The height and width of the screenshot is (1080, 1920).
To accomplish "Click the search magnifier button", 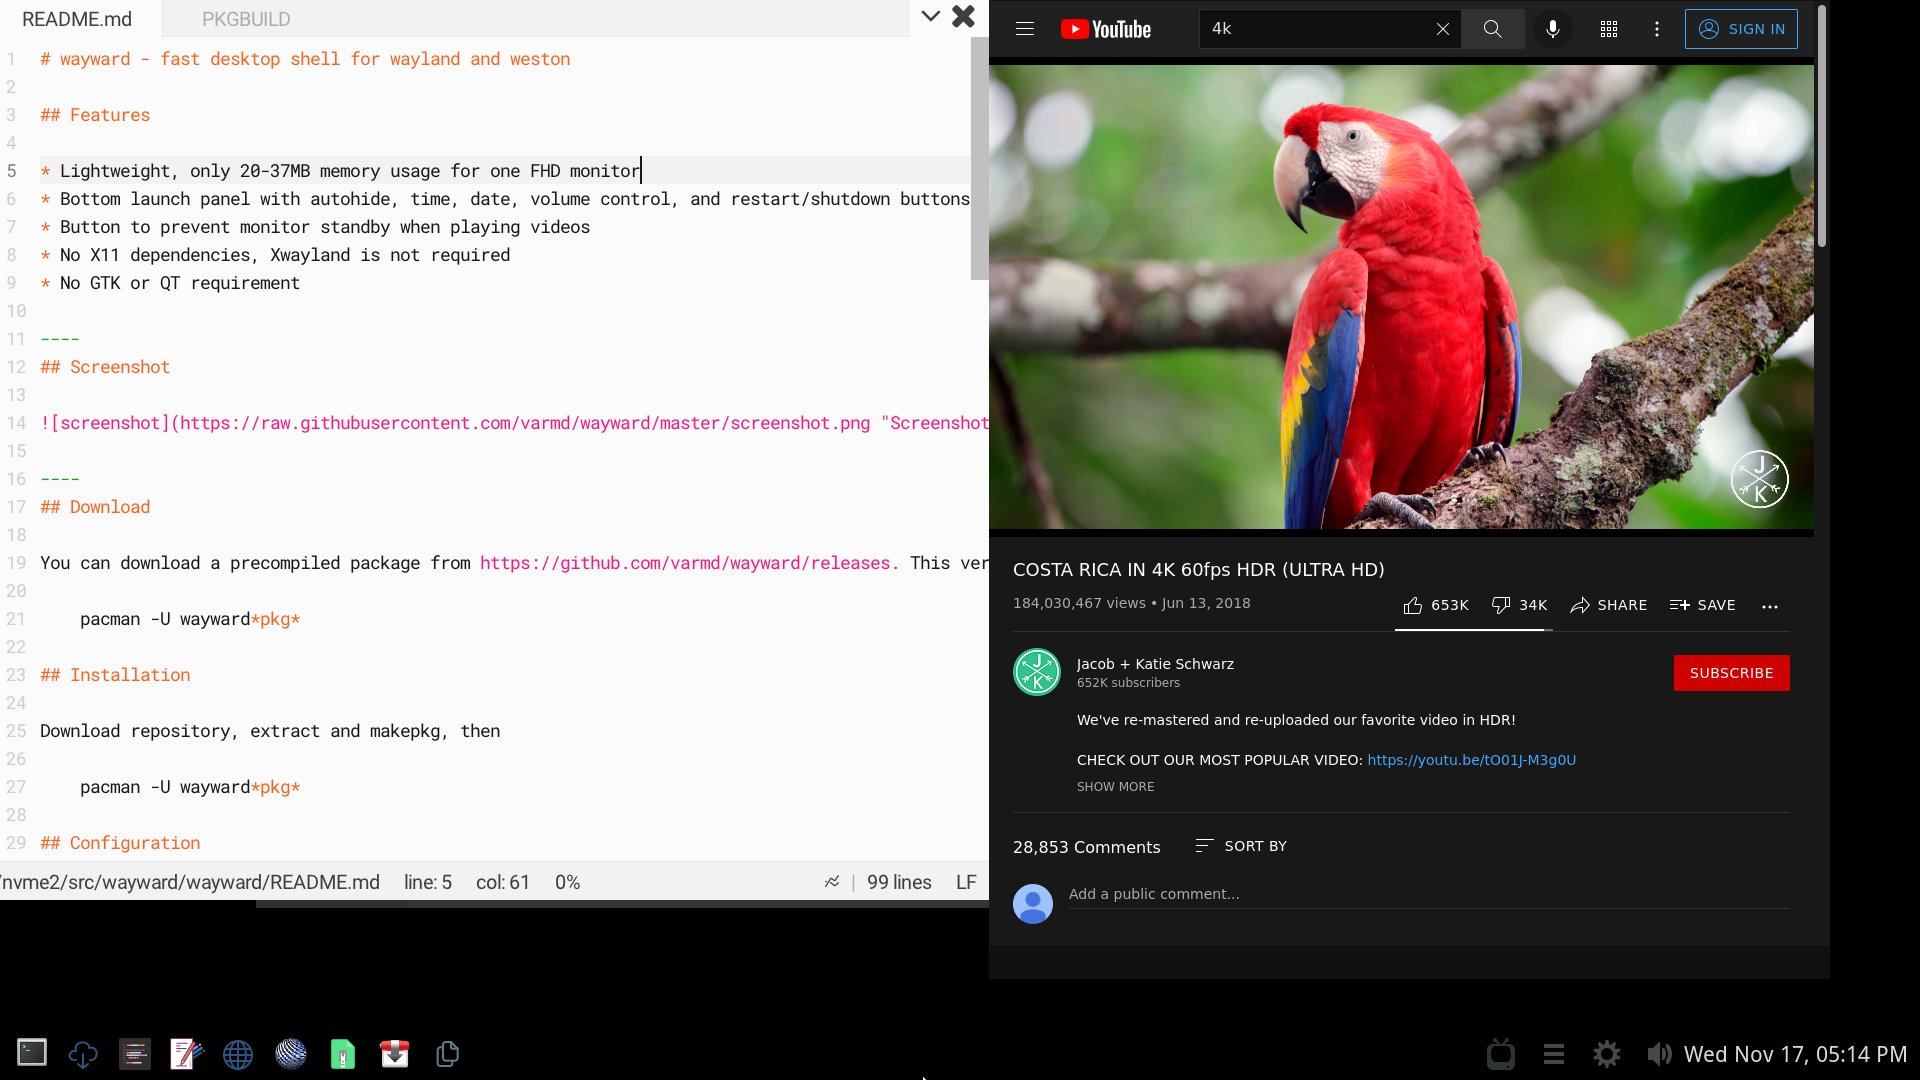I will pos(1492,29).
